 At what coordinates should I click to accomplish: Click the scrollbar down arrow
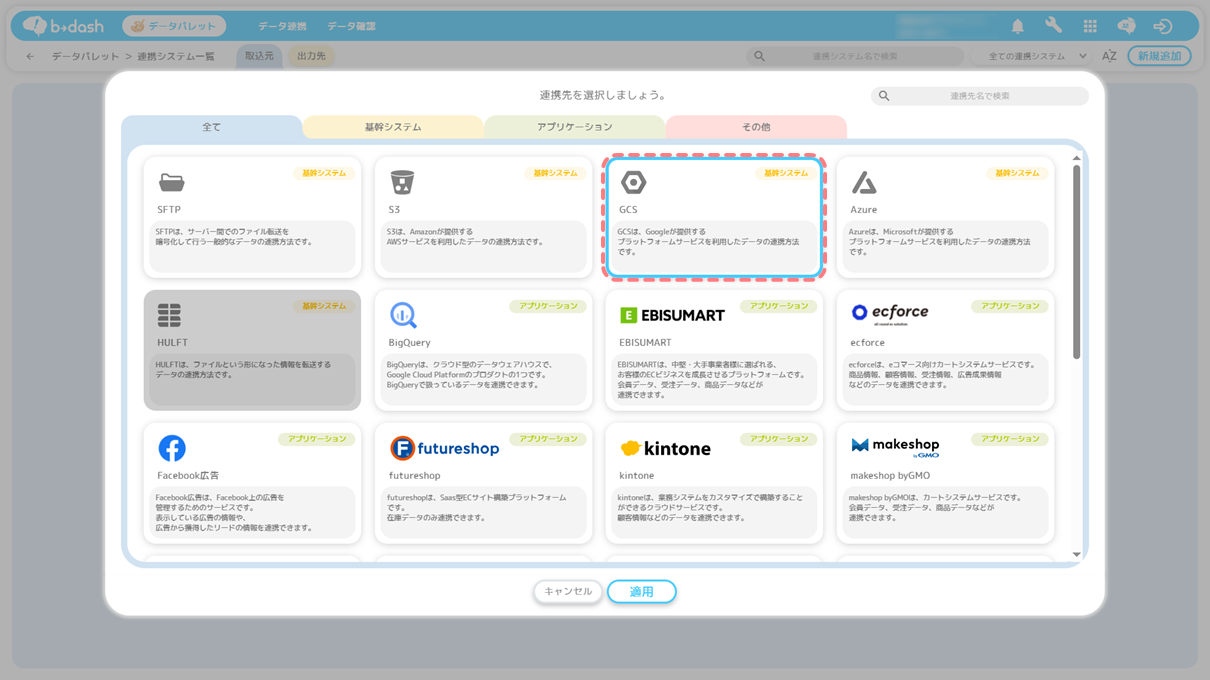[x=1076, y=554]
